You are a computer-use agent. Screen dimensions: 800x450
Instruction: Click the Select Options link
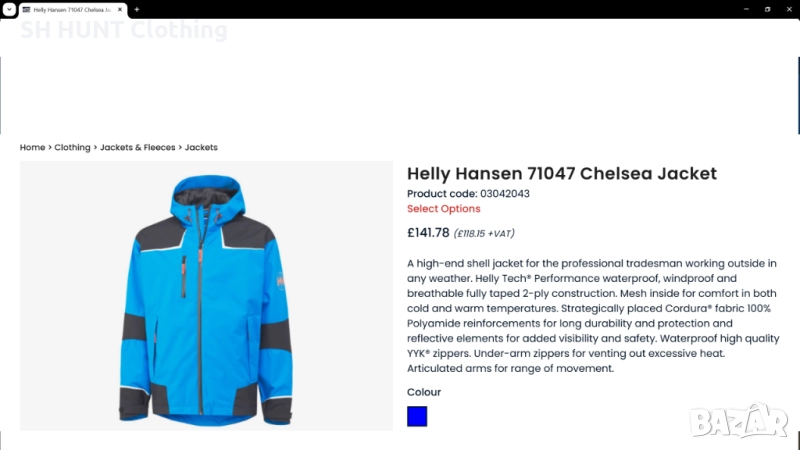443,209
